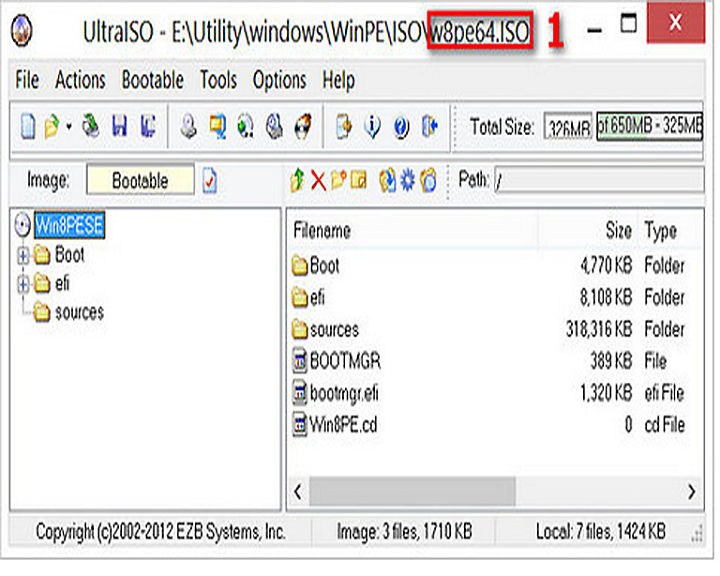Click the Extract icon in image toolbar
The height and width of the screenshot is (576, 720).
click(x=387, y=180)
